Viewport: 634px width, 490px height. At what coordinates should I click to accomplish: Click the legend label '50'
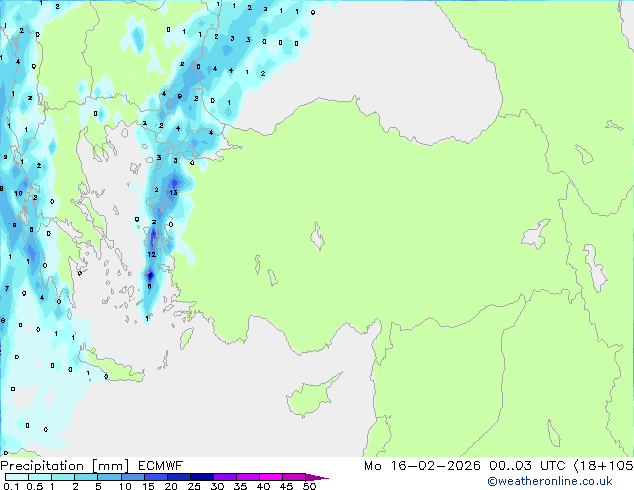309,486
